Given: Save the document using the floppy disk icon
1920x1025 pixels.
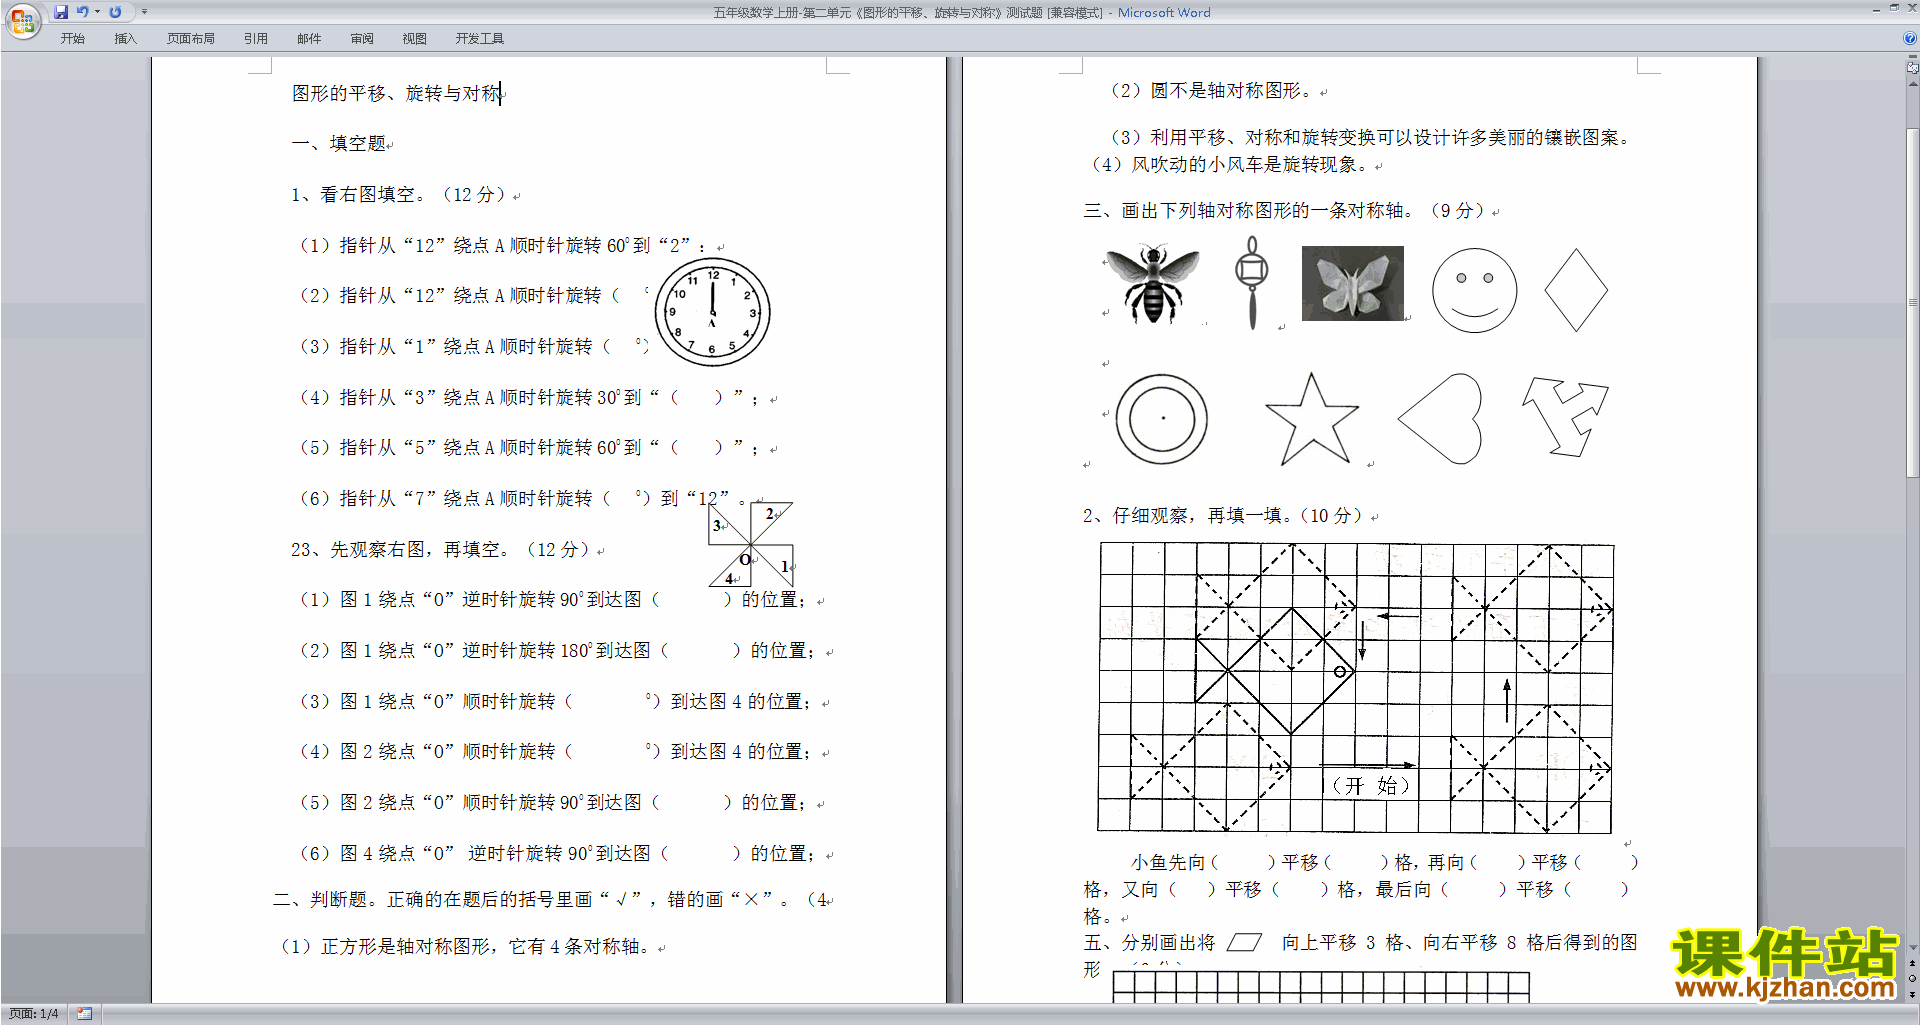Looking at the screenshot, I should pos(61,12).
